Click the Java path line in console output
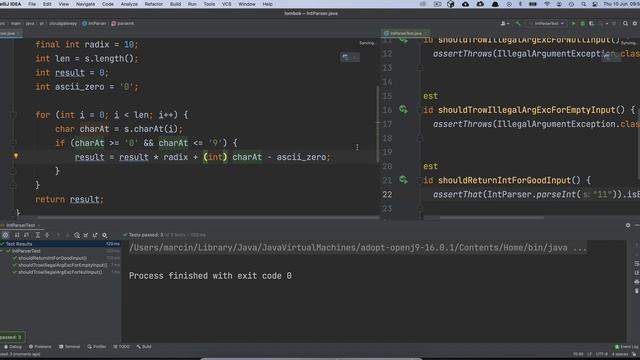Screen dimensions: 640x360 point(358,248)
